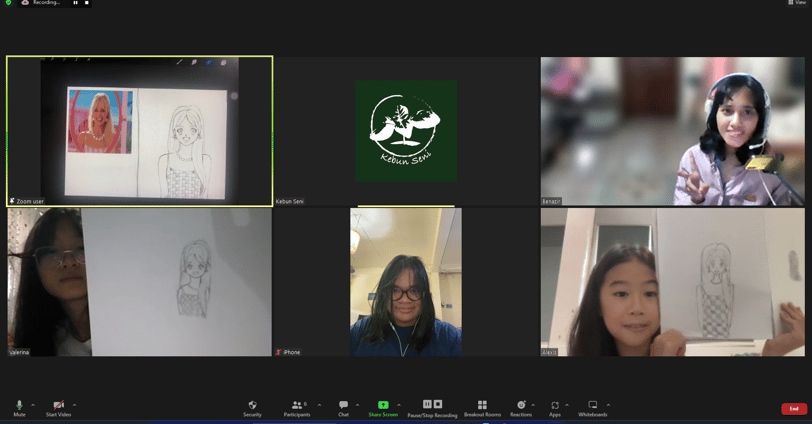Click the muted mic icon beside iPhone name
Screen dimensions: 812x424
click(279, 352)
